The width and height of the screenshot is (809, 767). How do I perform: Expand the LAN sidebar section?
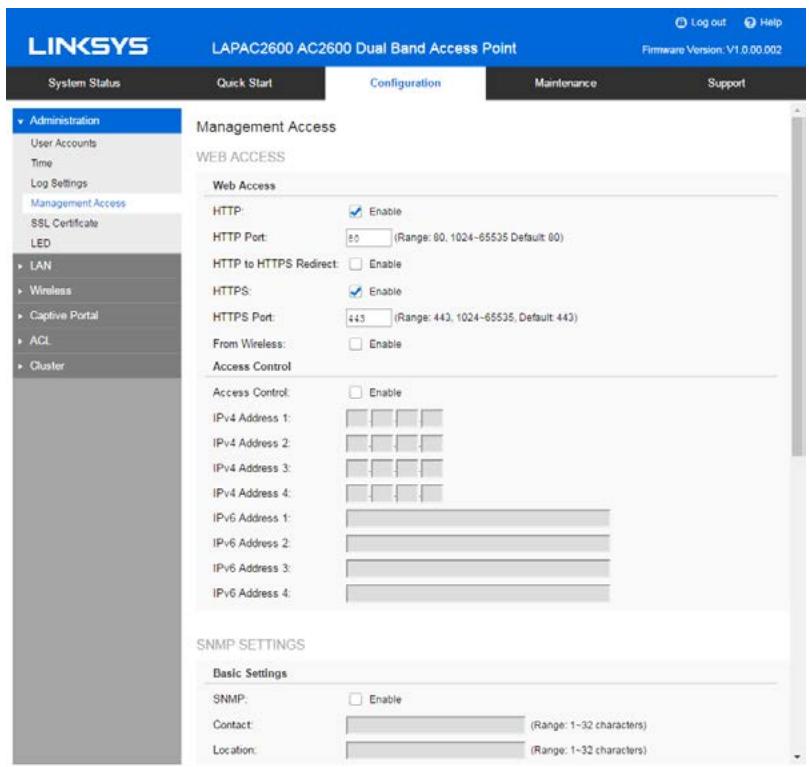97,266
